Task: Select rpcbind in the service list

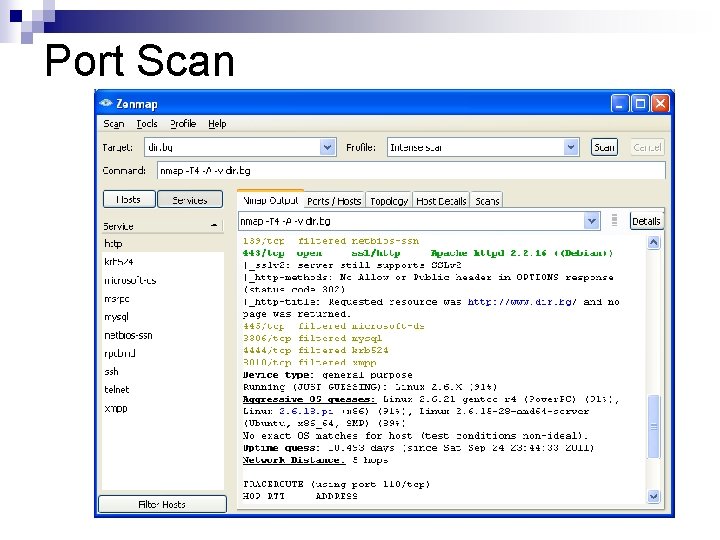Action: click(163, 354)
